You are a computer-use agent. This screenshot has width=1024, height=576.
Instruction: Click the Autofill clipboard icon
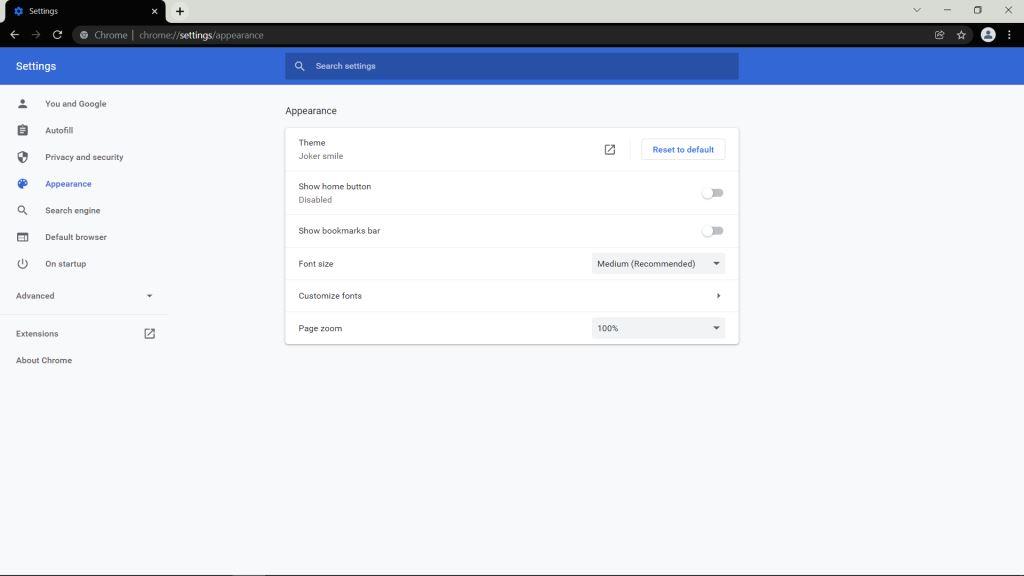[x=22, y=130]
